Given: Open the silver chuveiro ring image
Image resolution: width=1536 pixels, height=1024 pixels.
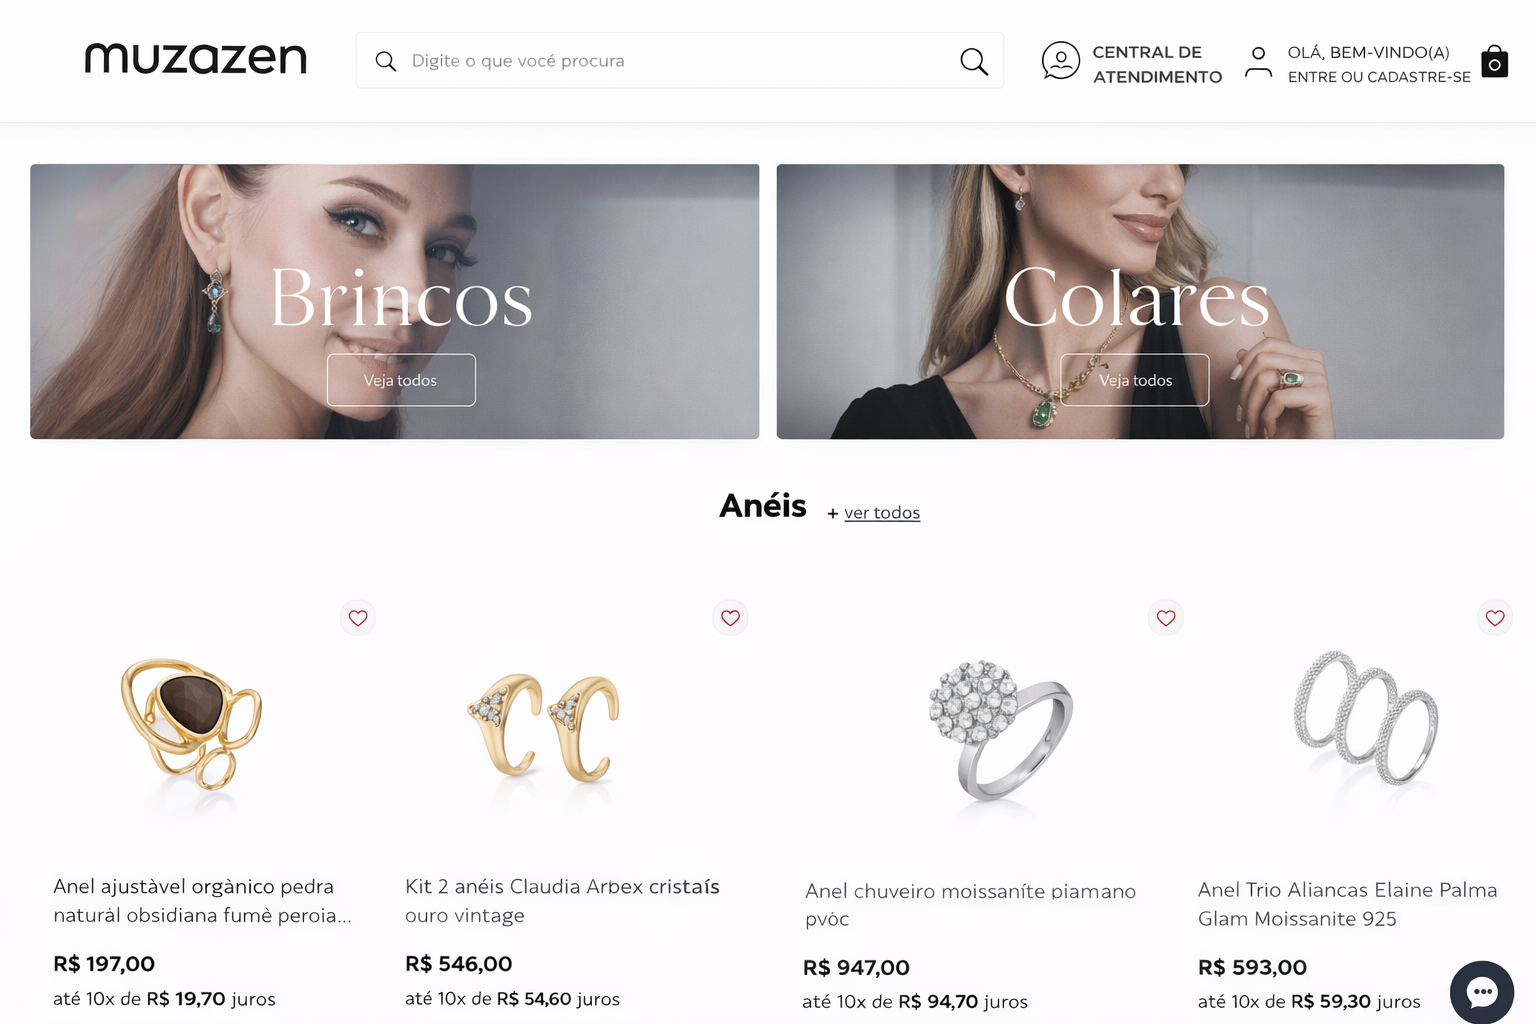Looking at the screenshot, I should 1000,730.
